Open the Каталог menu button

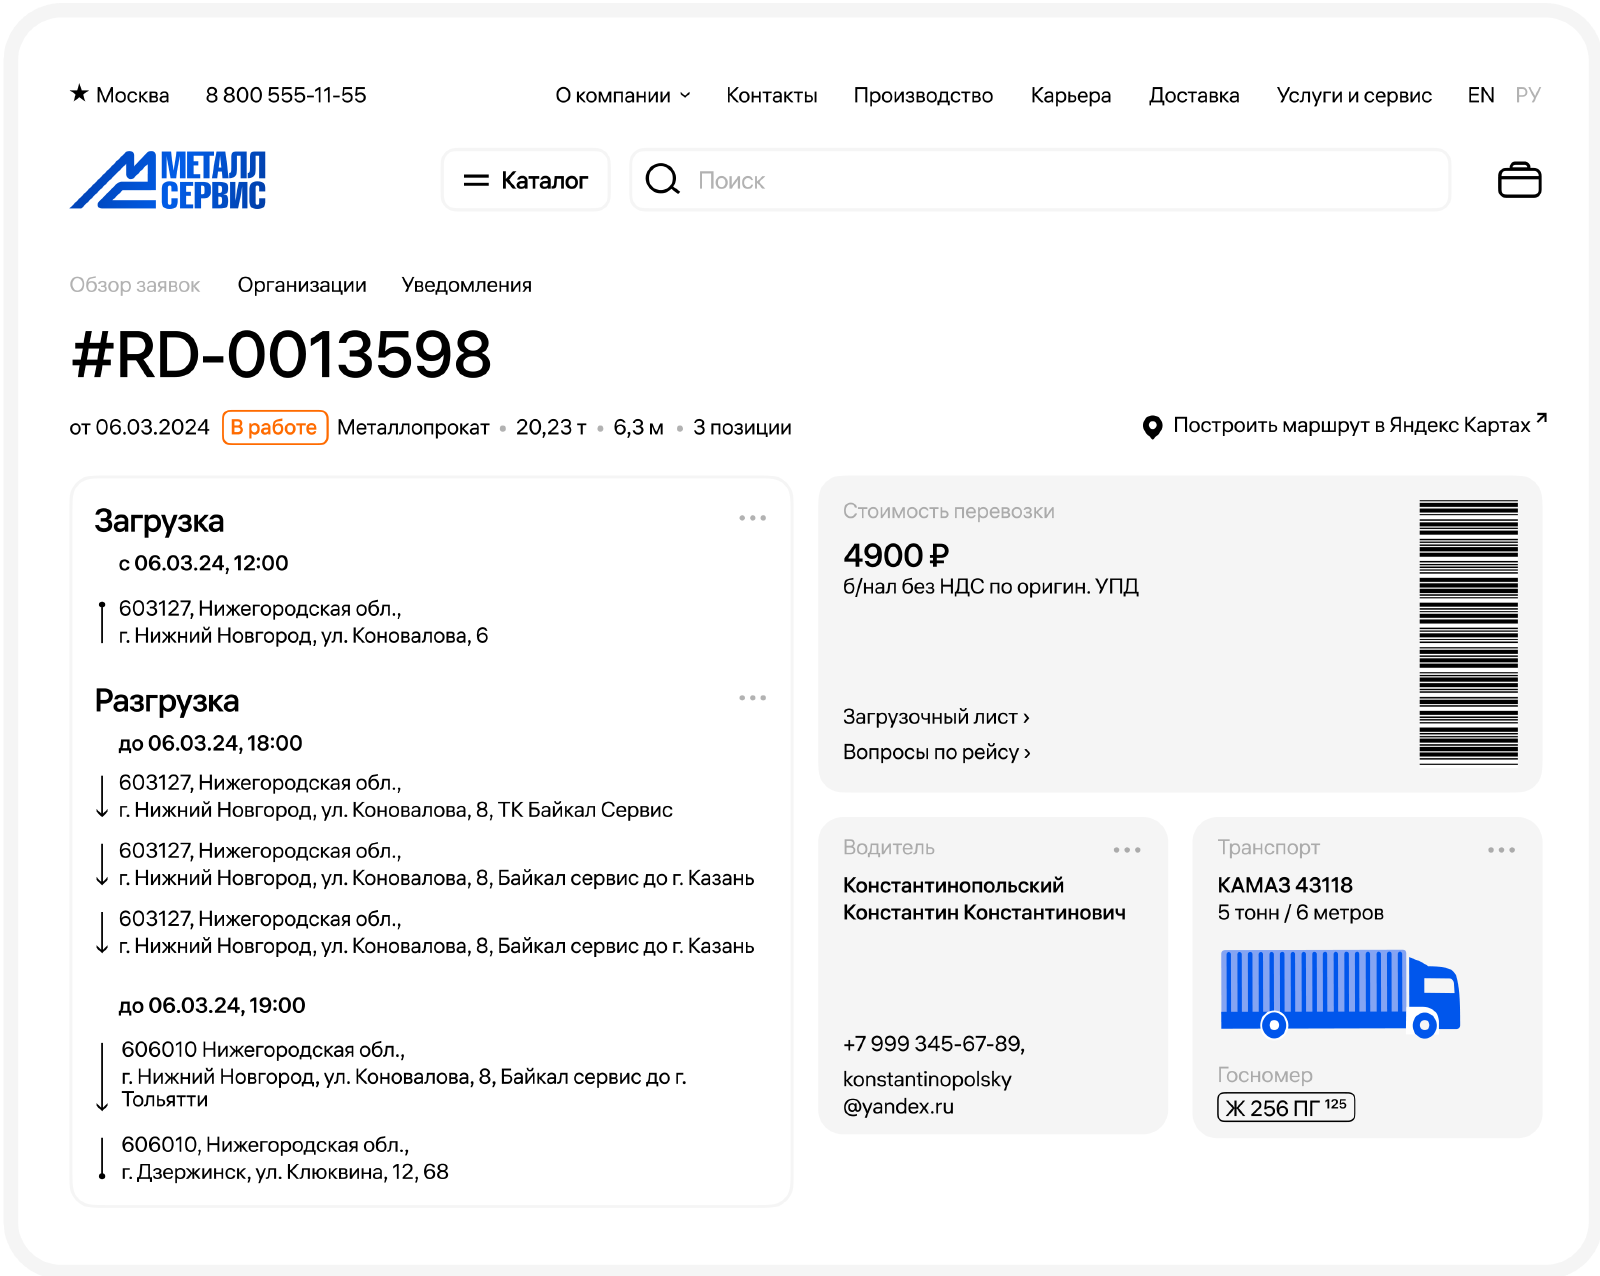526,180
